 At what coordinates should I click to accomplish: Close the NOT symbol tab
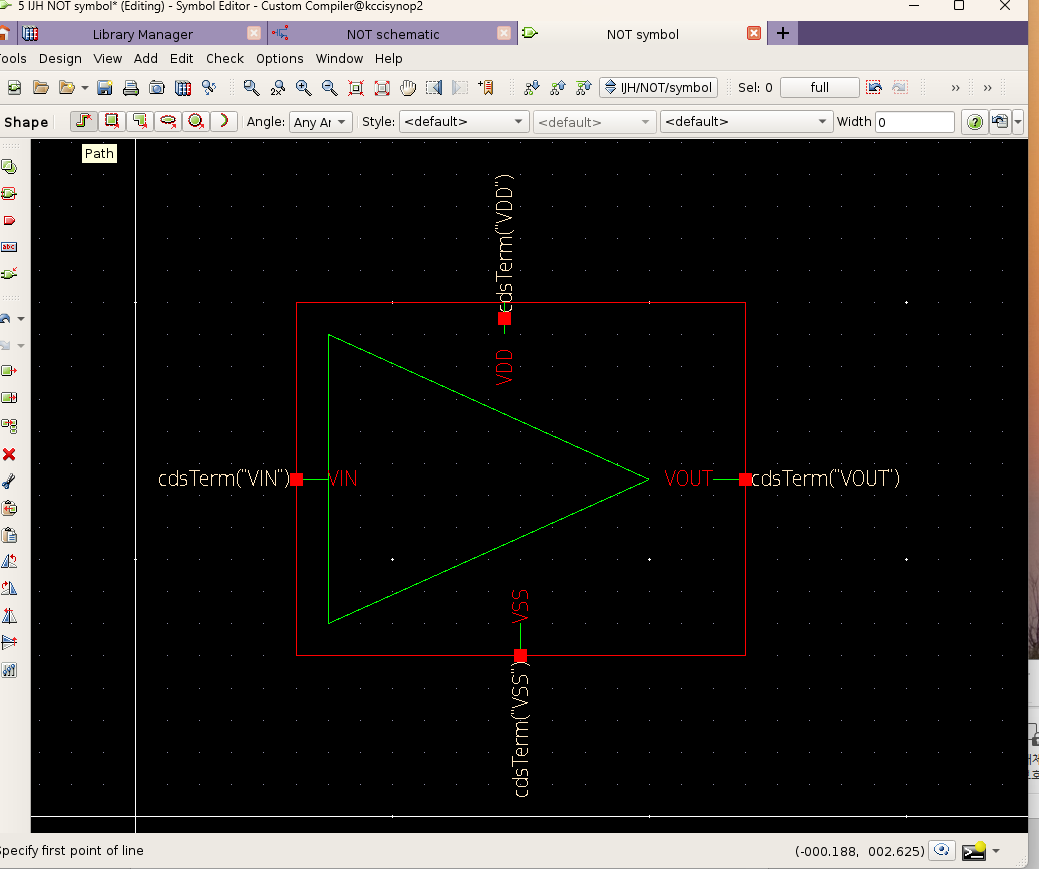point(753,33)
